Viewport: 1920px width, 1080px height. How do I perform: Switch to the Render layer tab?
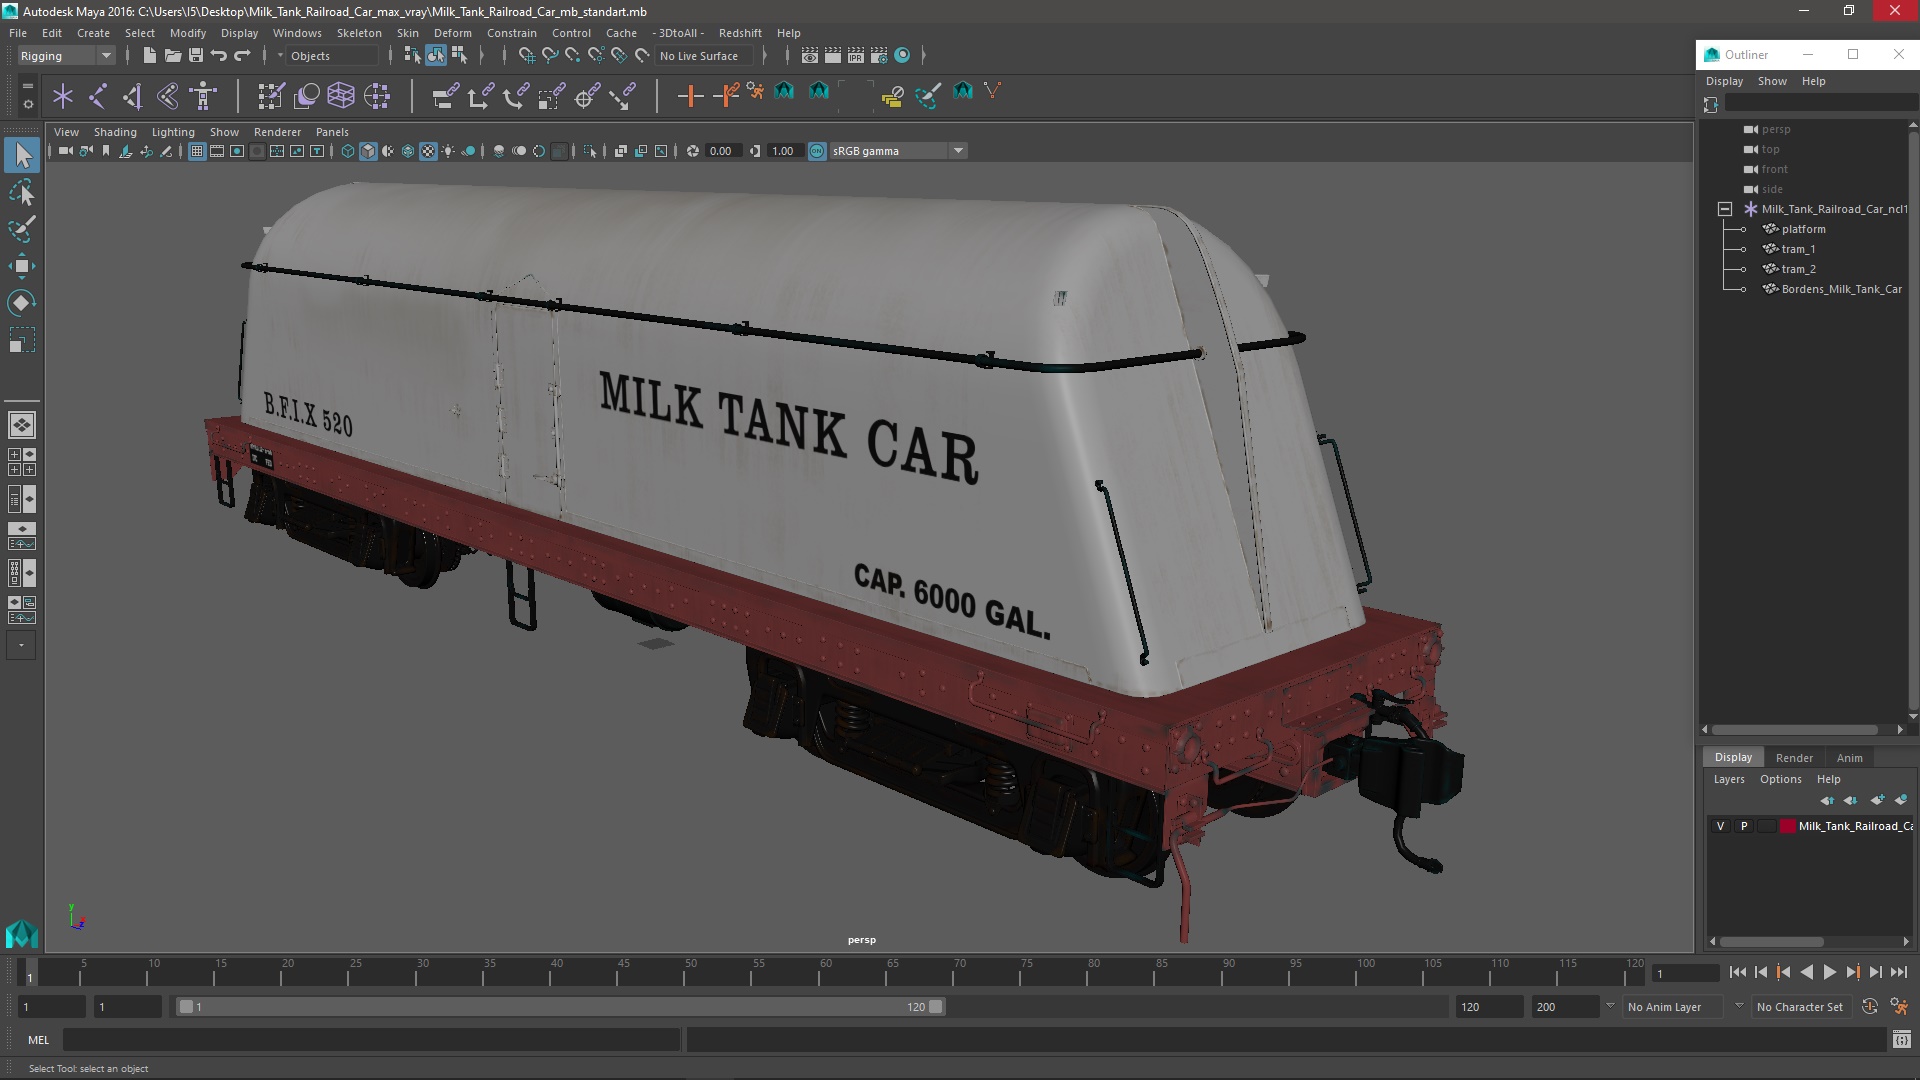pos(1794,758)
